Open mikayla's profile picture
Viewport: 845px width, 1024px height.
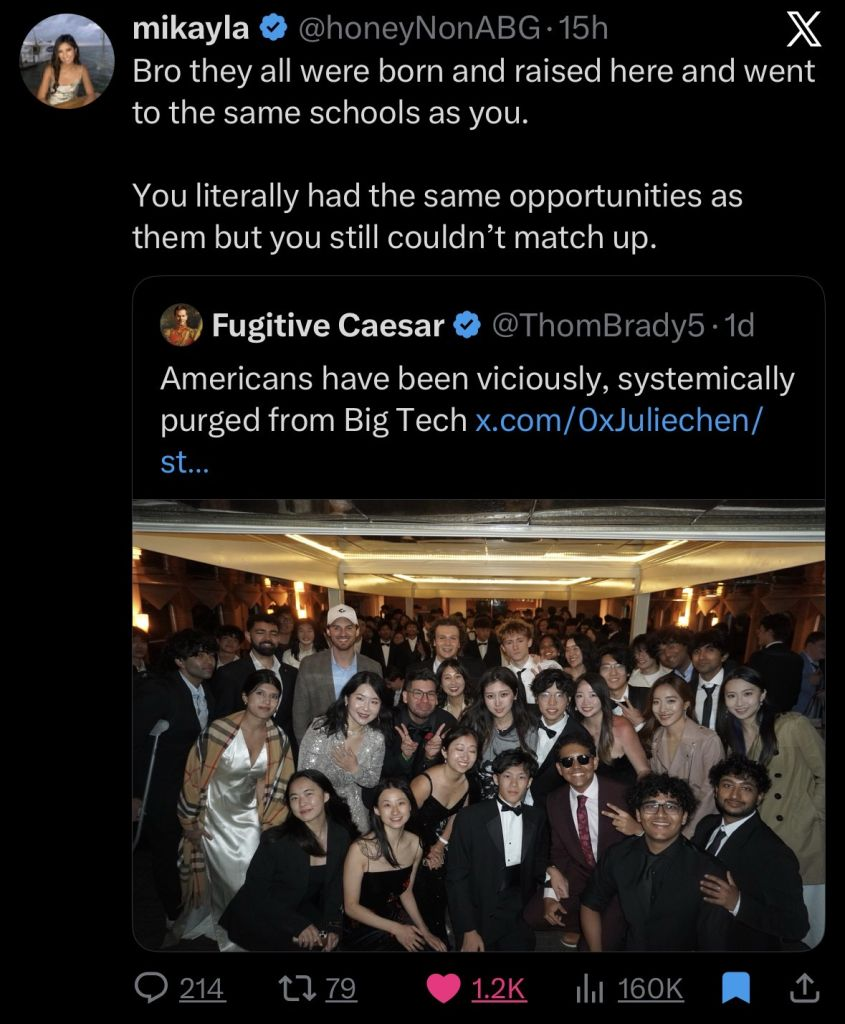(x=67, y=61)
